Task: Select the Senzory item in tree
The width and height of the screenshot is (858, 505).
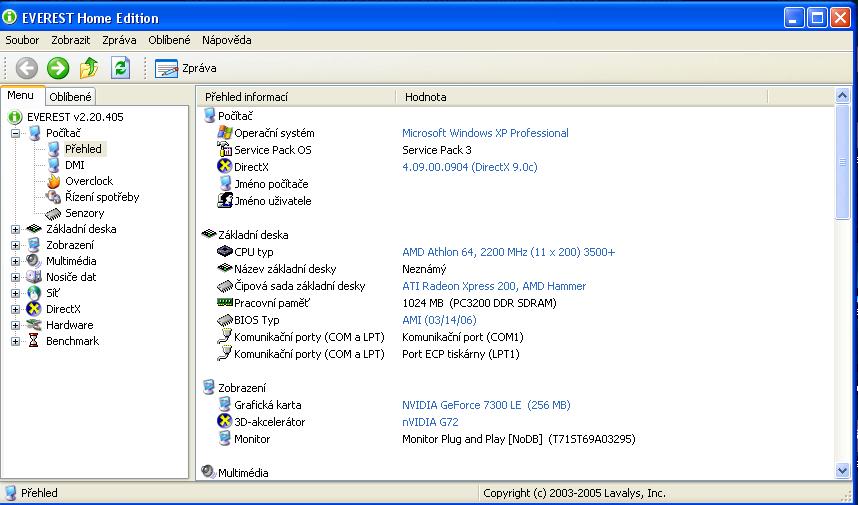Action: click(84, 213)
